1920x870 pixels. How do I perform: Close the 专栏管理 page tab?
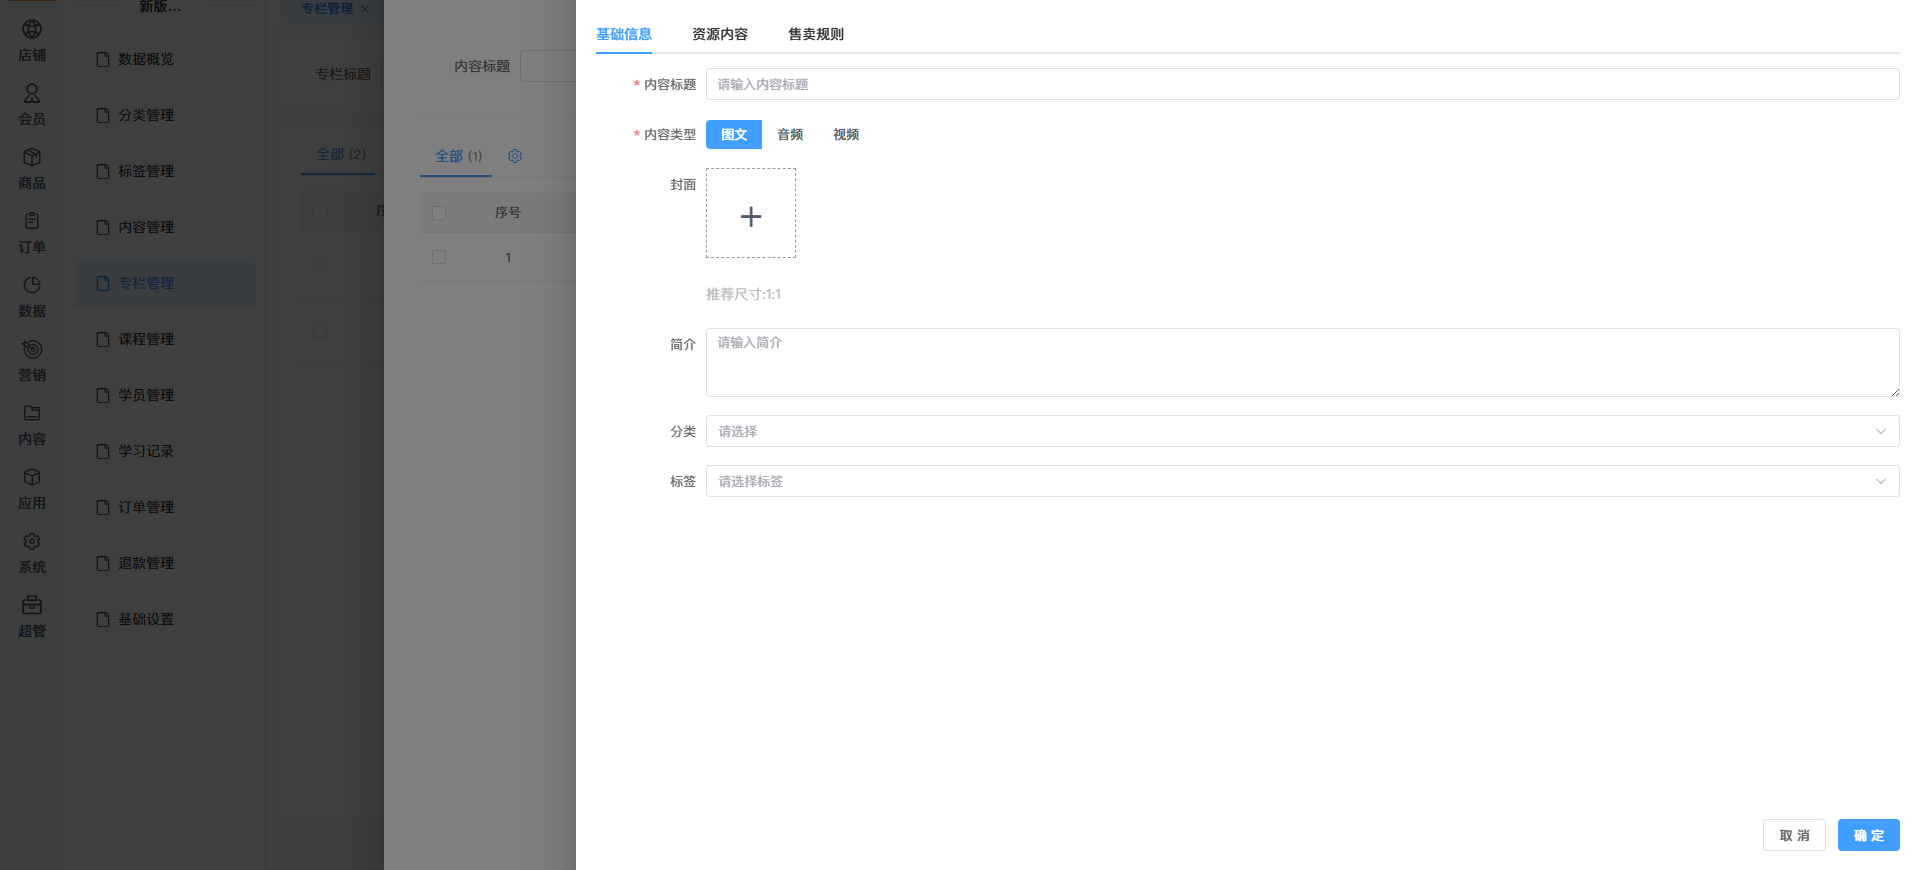point(365,9)
